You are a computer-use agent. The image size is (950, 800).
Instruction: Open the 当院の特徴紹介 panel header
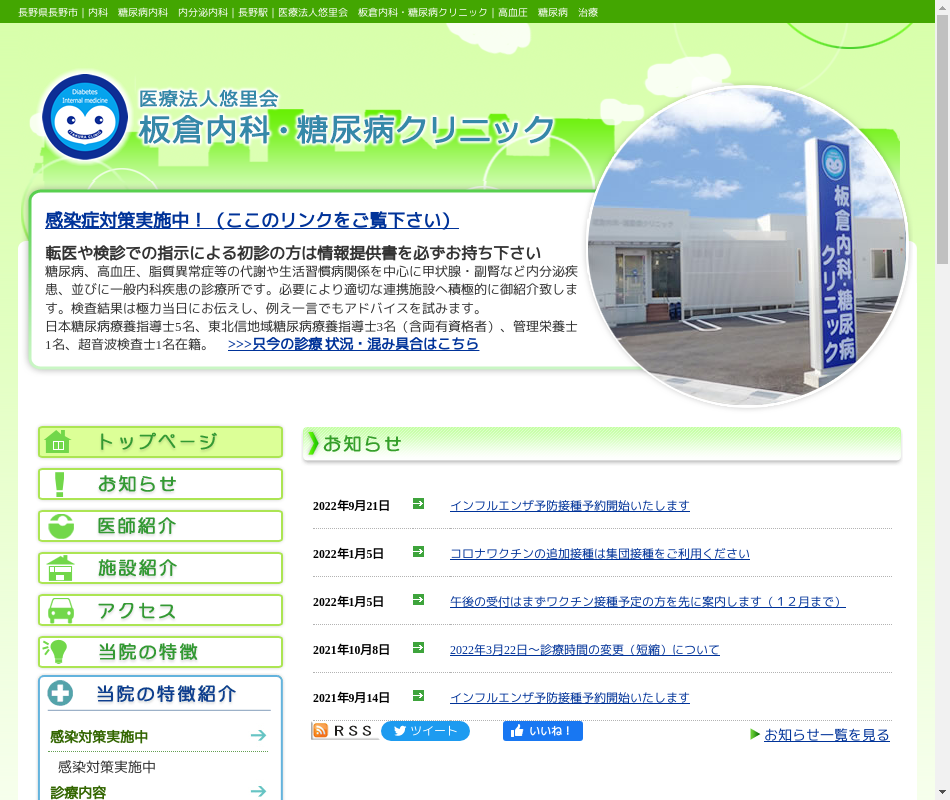tap(160, 694)
